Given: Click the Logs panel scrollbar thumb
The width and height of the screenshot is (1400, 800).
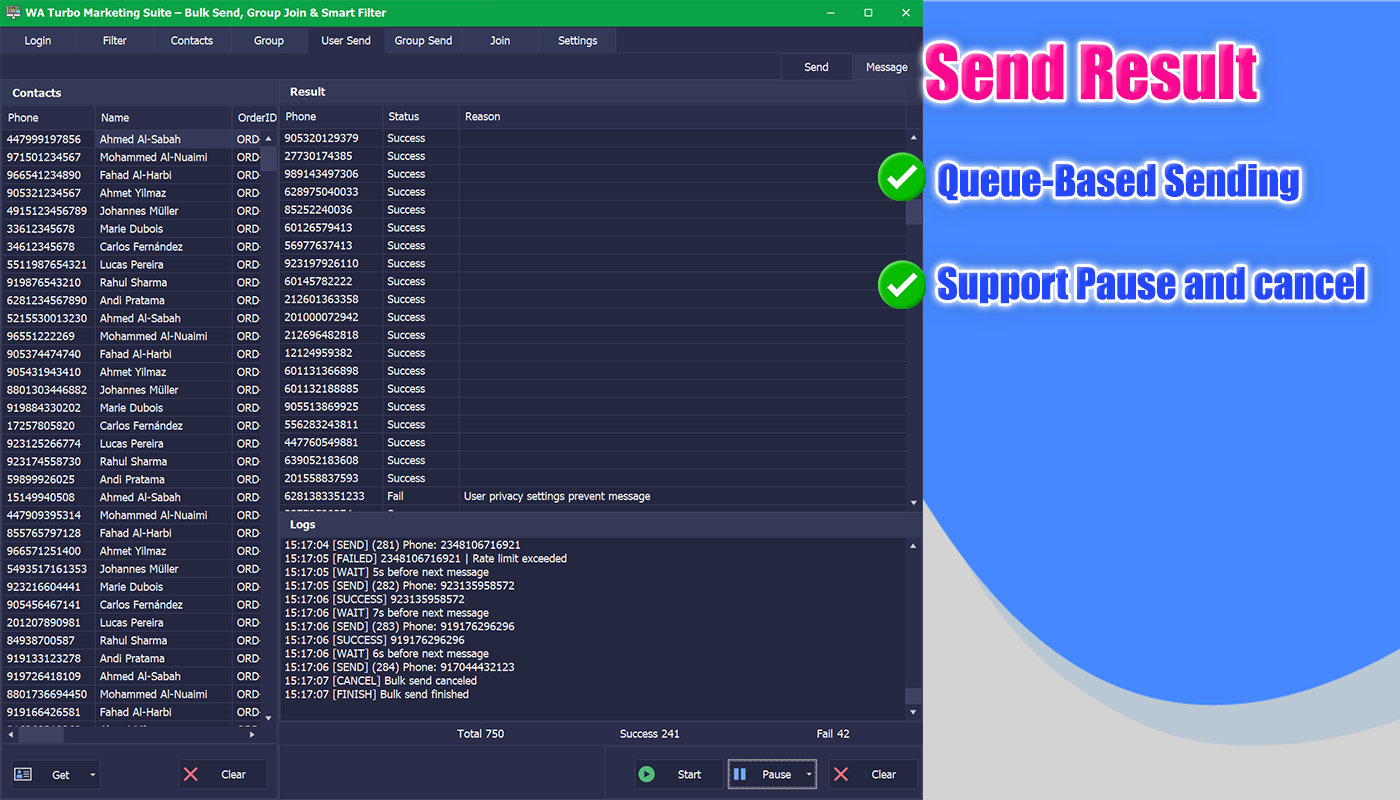Looking at the screenshot, I should 913,696.
